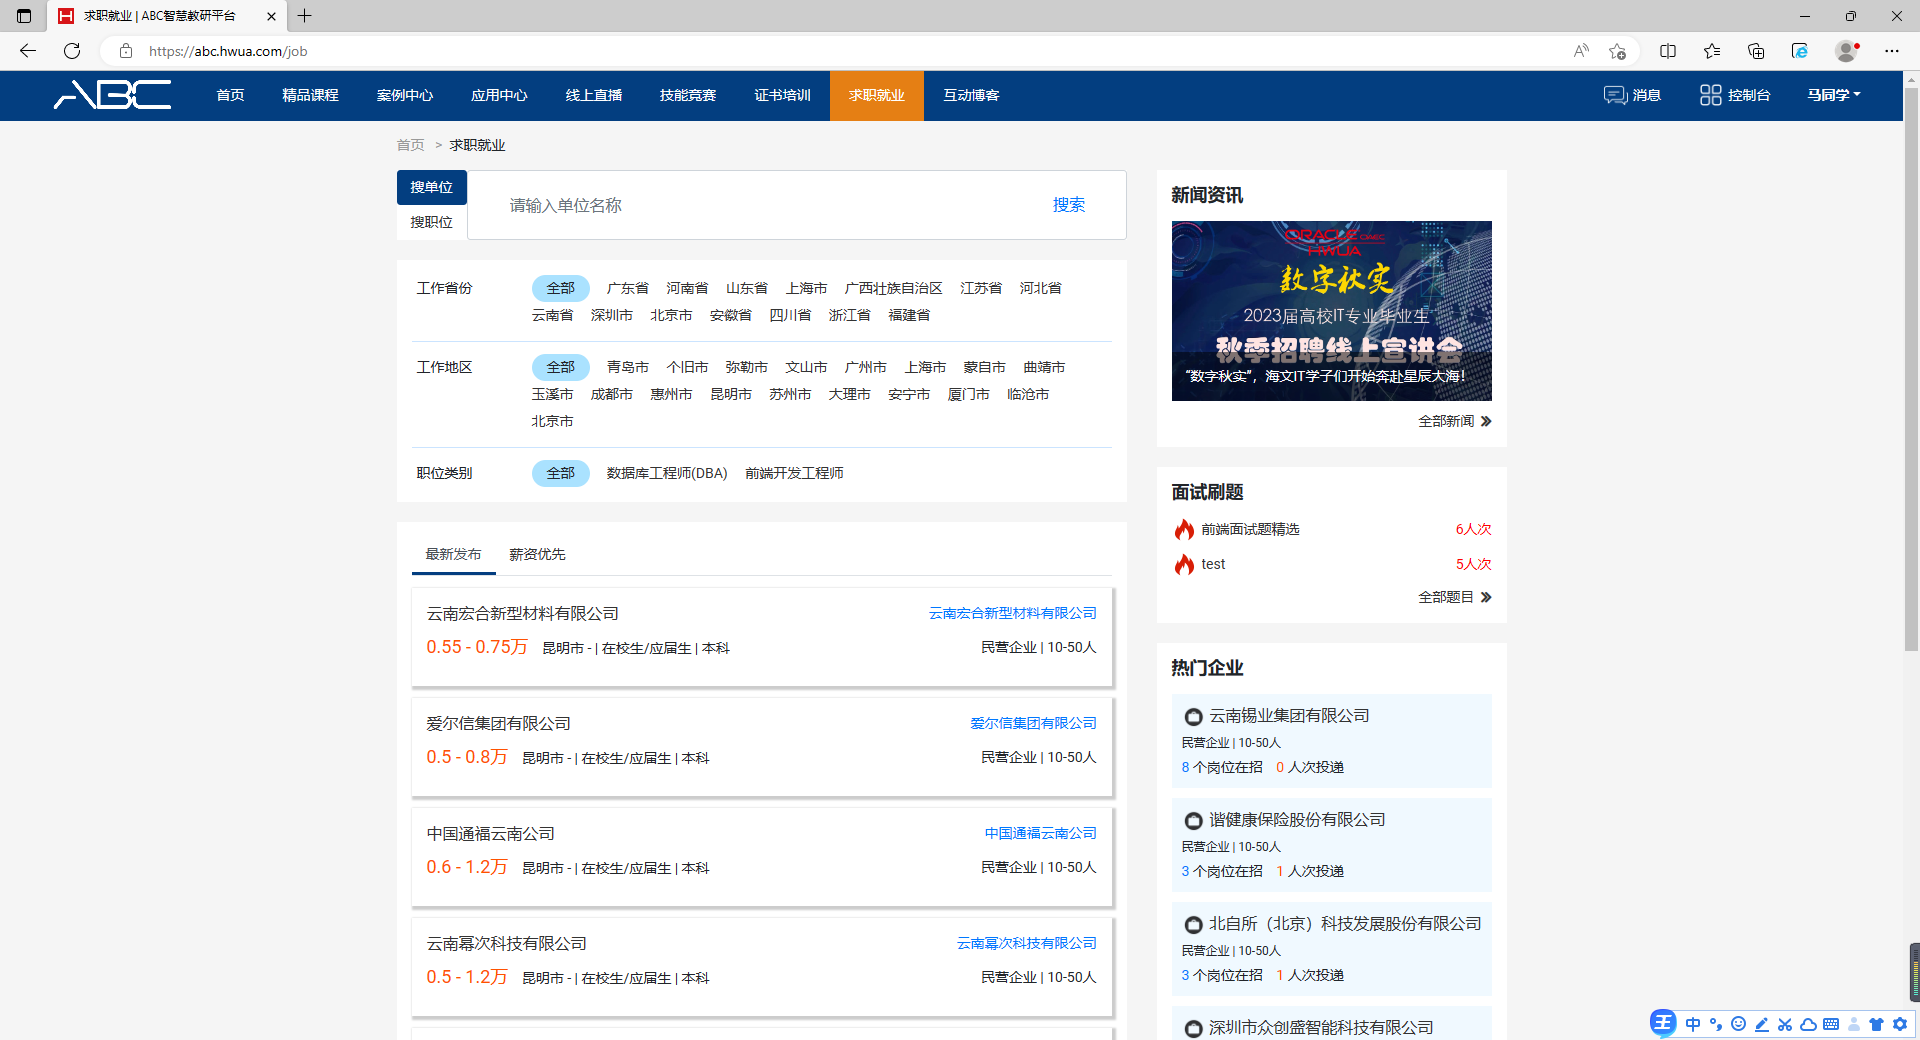1920x1040 pixels.
Task: Open 技能竞赛 in the navigation bar
Action: pyautogui.click(x=688, y=95)
